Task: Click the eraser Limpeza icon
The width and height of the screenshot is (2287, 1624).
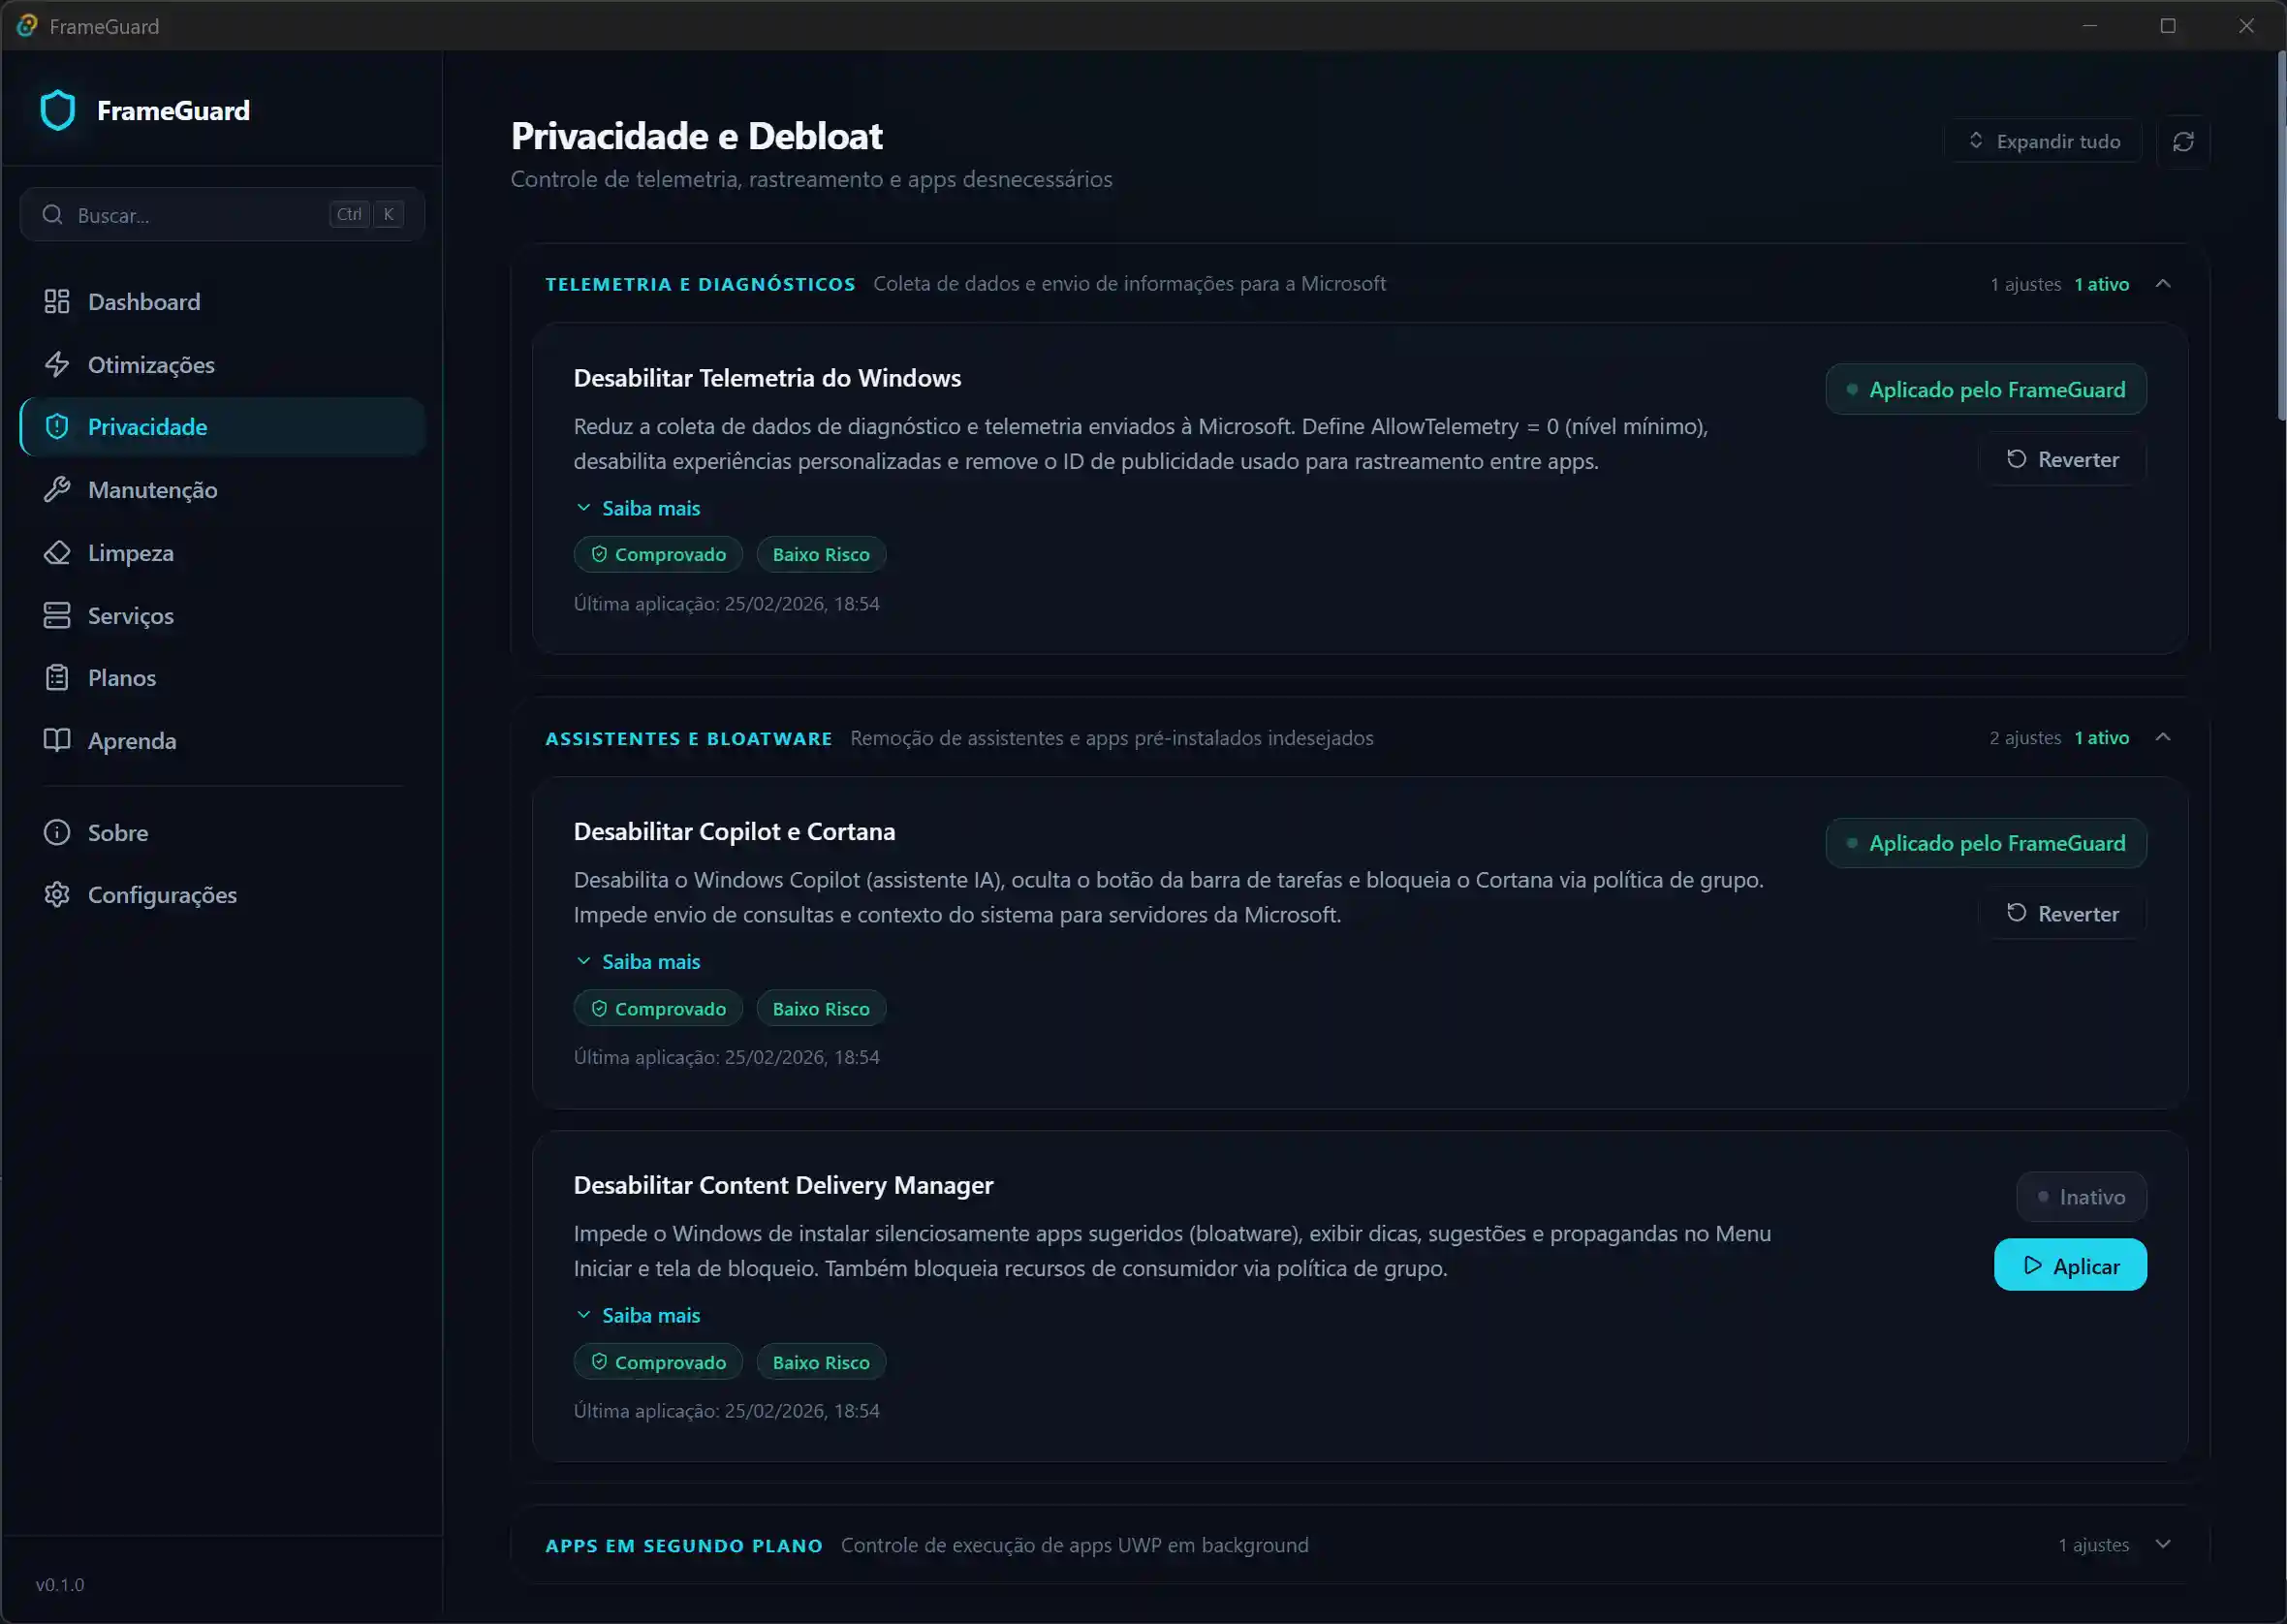Action: (57, 553)
